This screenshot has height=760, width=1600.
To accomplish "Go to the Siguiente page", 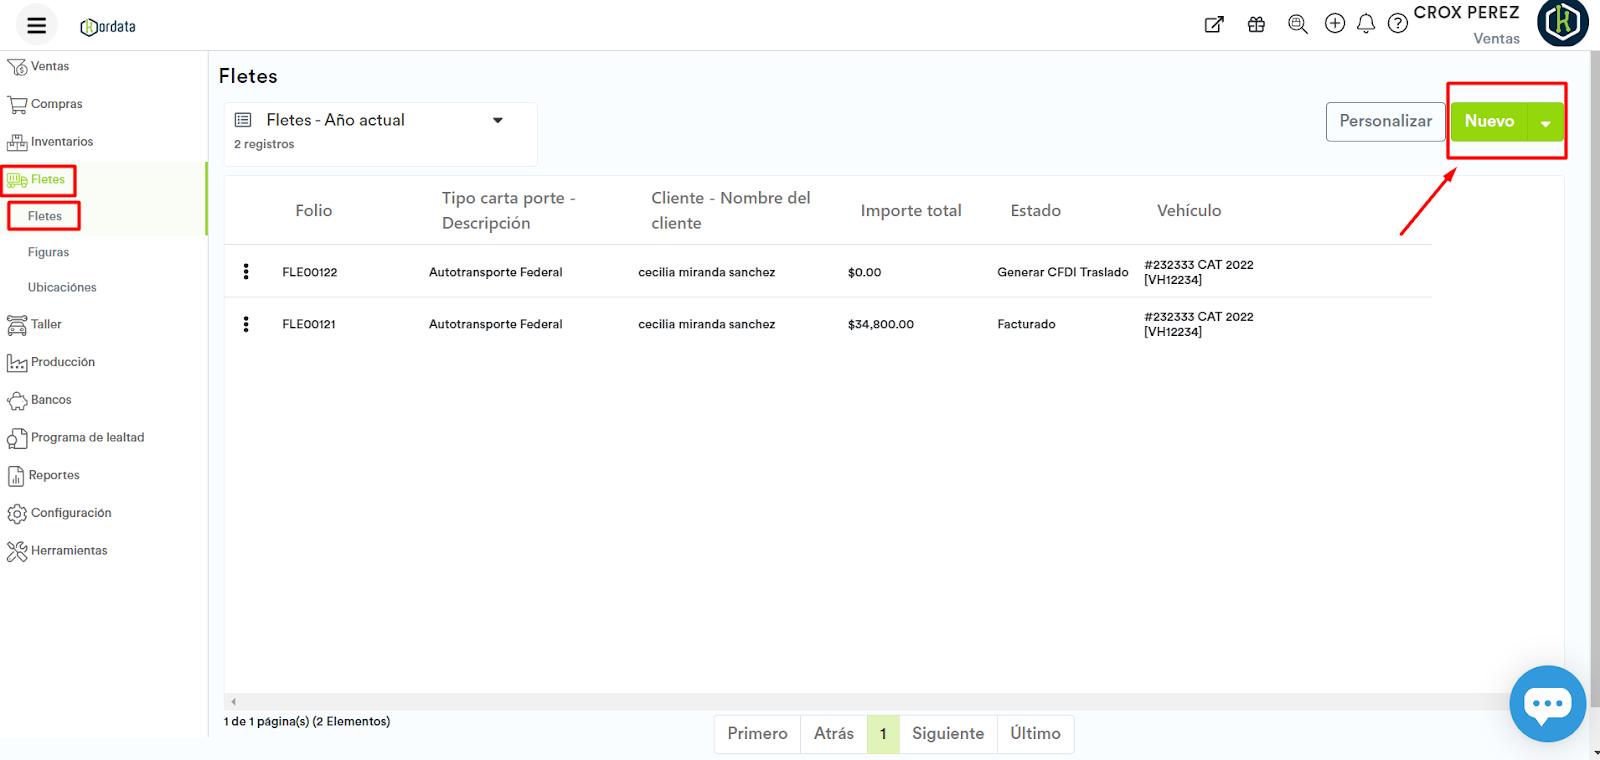I will pyautogui.click(x=947, y=734).
